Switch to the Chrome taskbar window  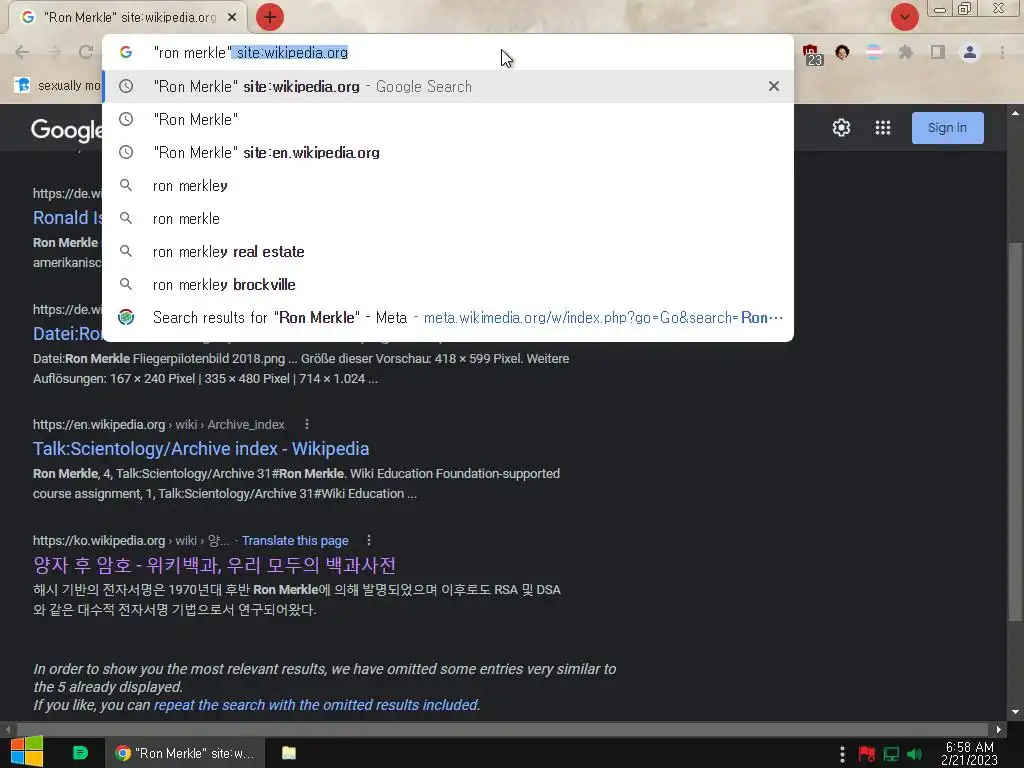click(x=185, y=753)
